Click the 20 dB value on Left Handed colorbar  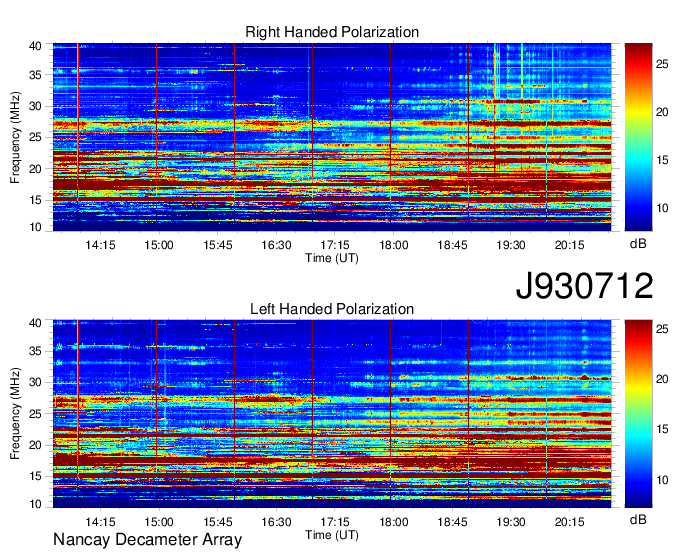pyautogui.click(x=662, y=379)
